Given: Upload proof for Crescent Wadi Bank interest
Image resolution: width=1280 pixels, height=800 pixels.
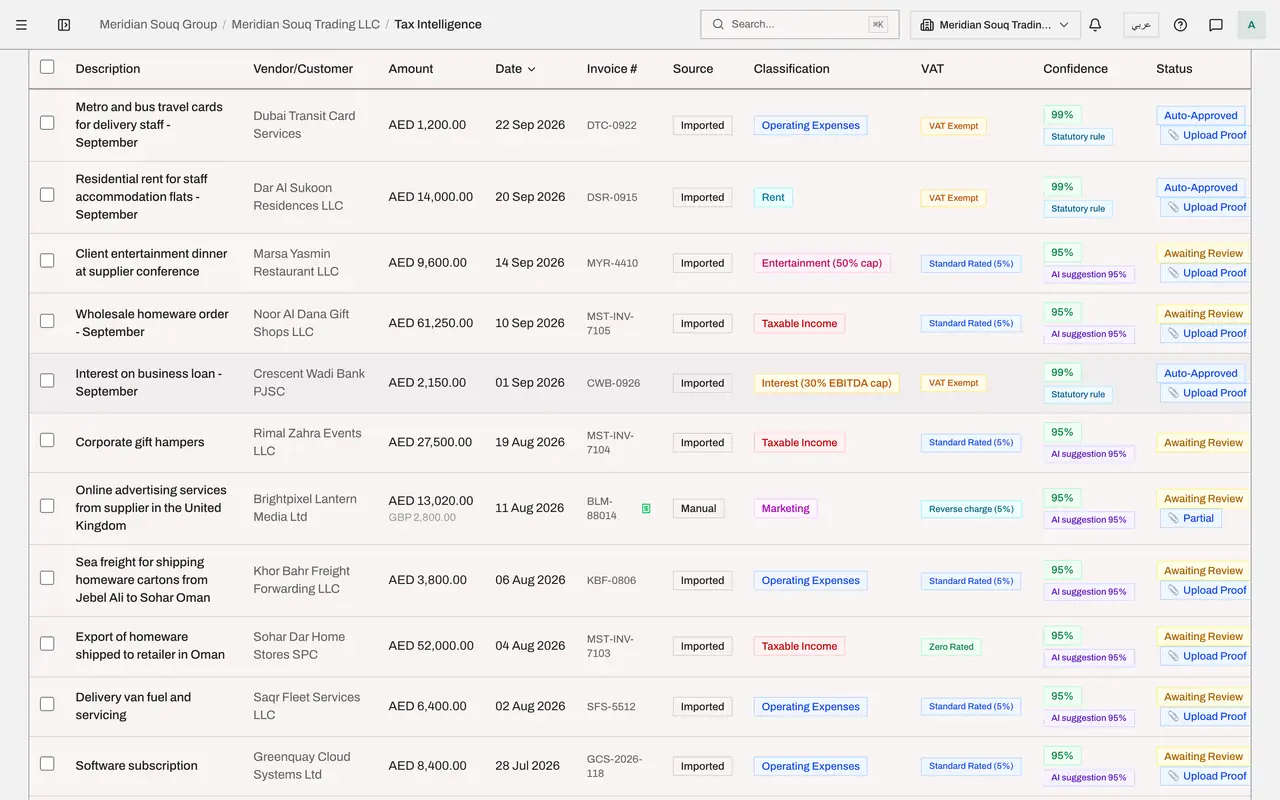Looking at the screenshot, I should click(1206, 393).
